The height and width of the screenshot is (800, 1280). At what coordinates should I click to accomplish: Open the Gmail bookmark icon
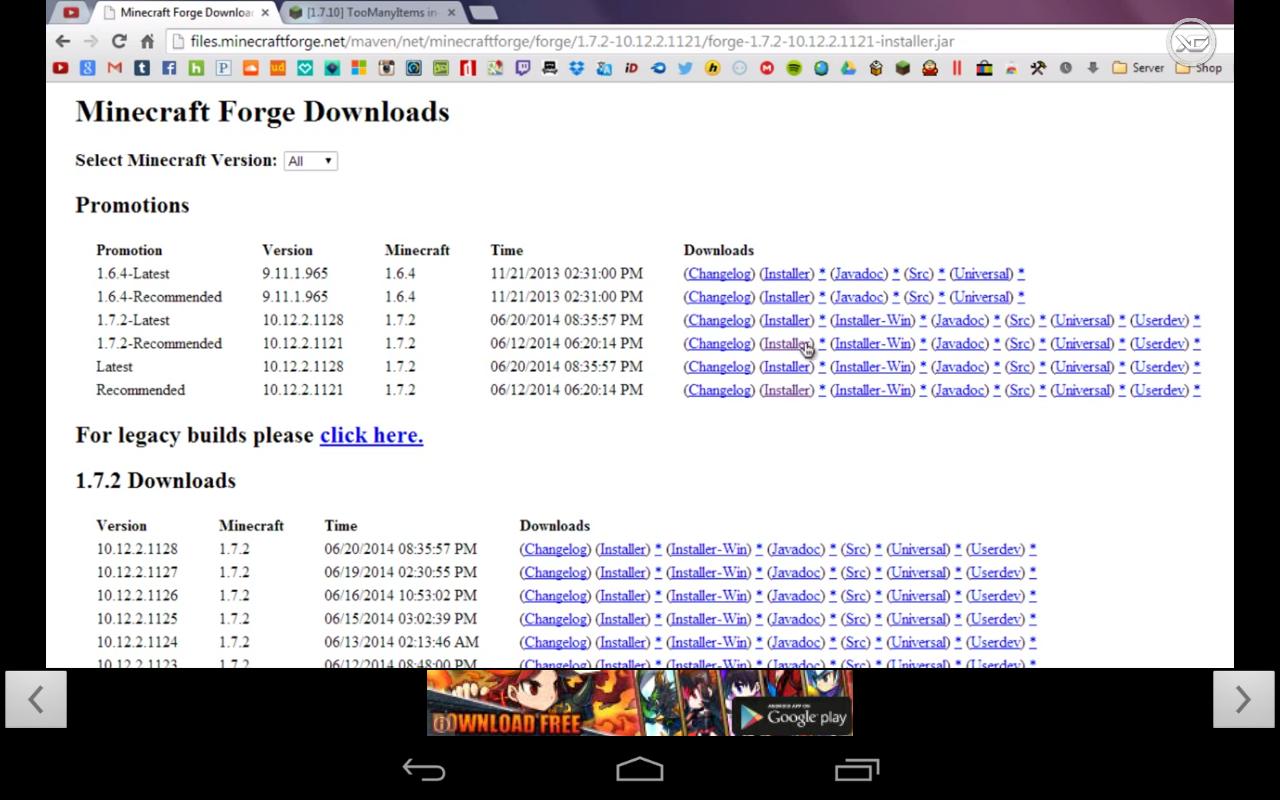[x=115, y=68]
